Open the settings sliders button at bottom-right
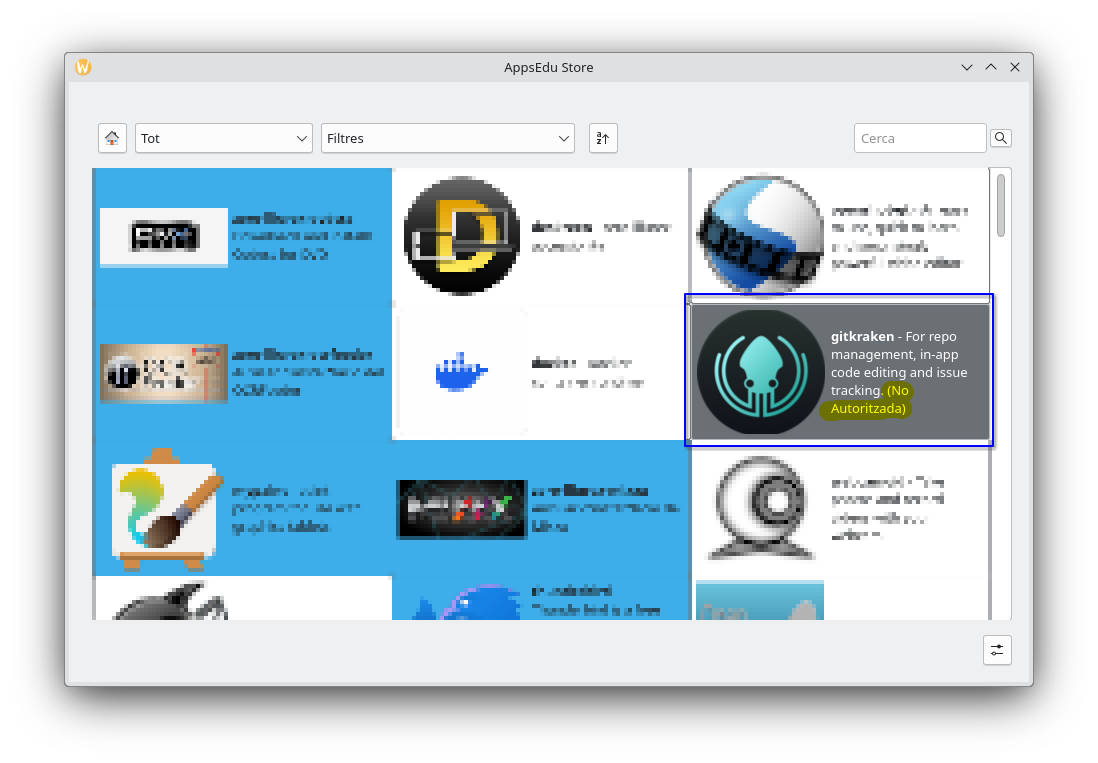Viewport: 1098px width, 763px height. coord(997,650)
